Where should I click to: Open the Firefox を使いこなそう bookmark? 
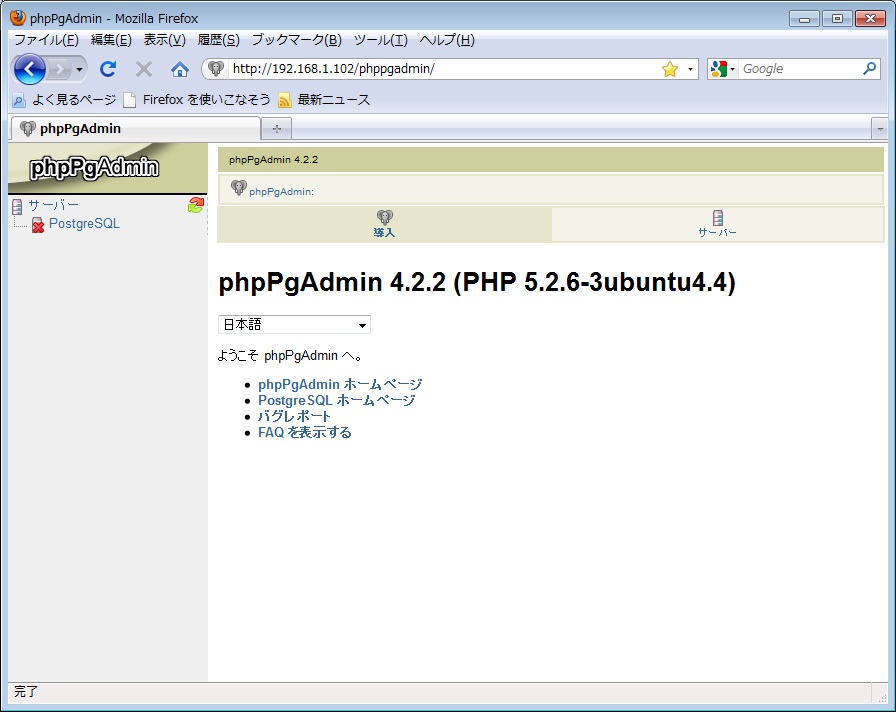point(197,100)
